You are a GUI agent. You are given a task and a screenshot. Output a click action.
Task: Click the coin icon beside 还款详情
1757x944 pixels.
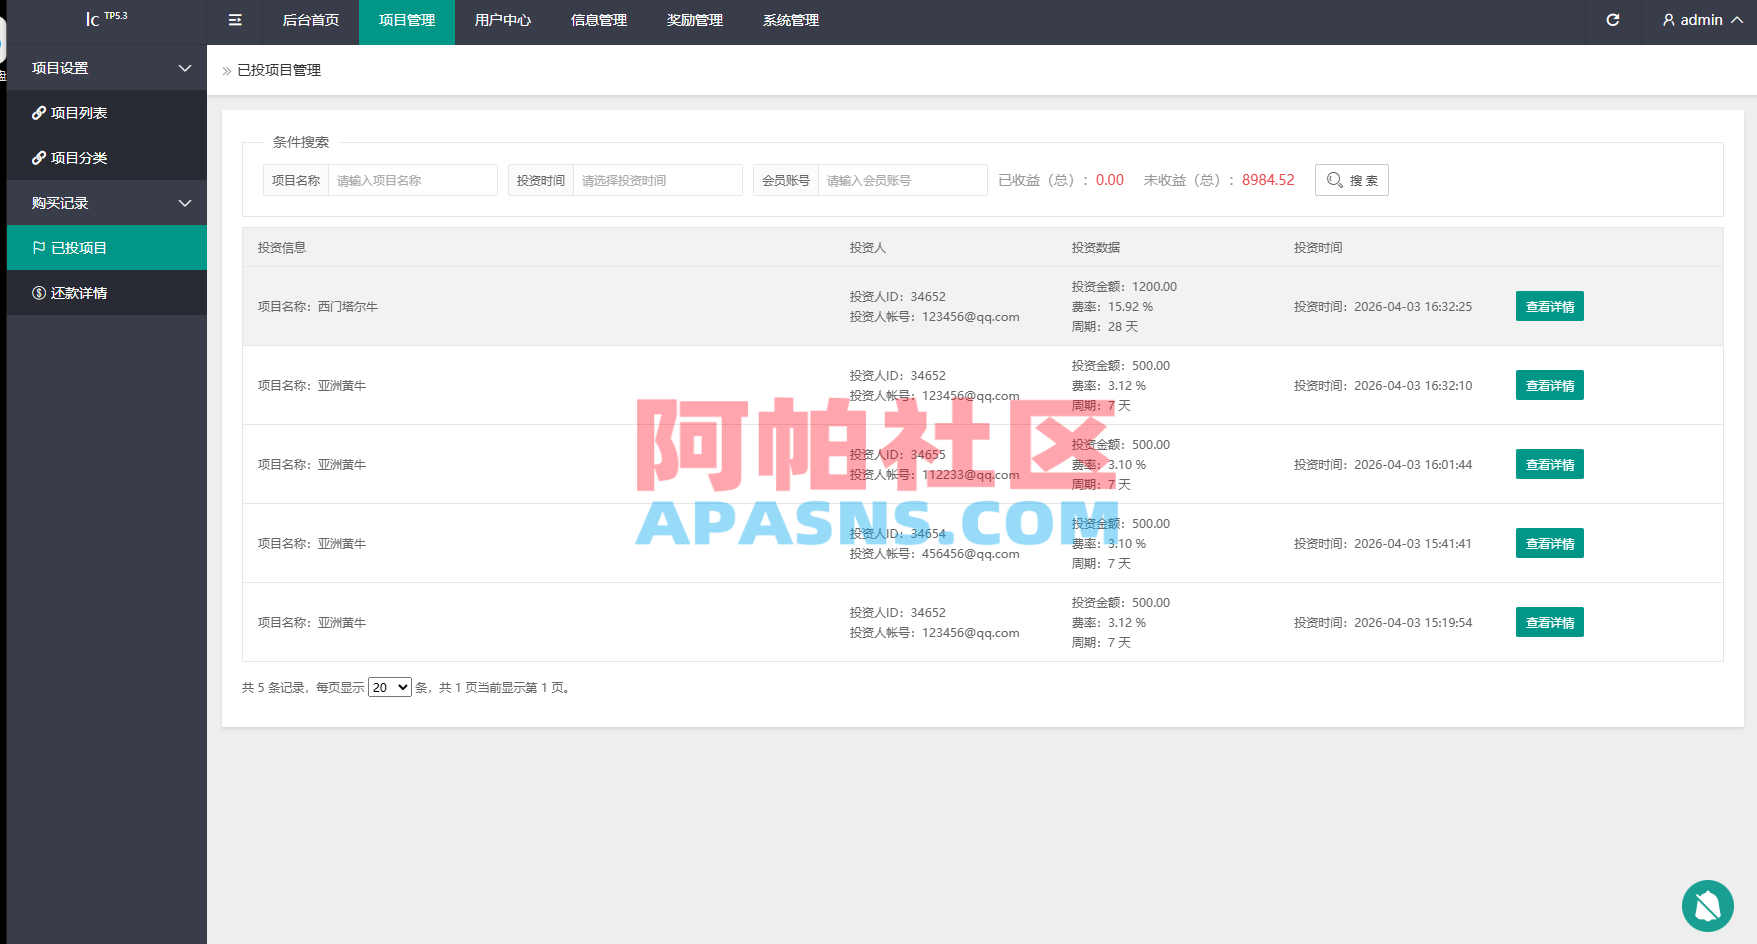point(39,293)
